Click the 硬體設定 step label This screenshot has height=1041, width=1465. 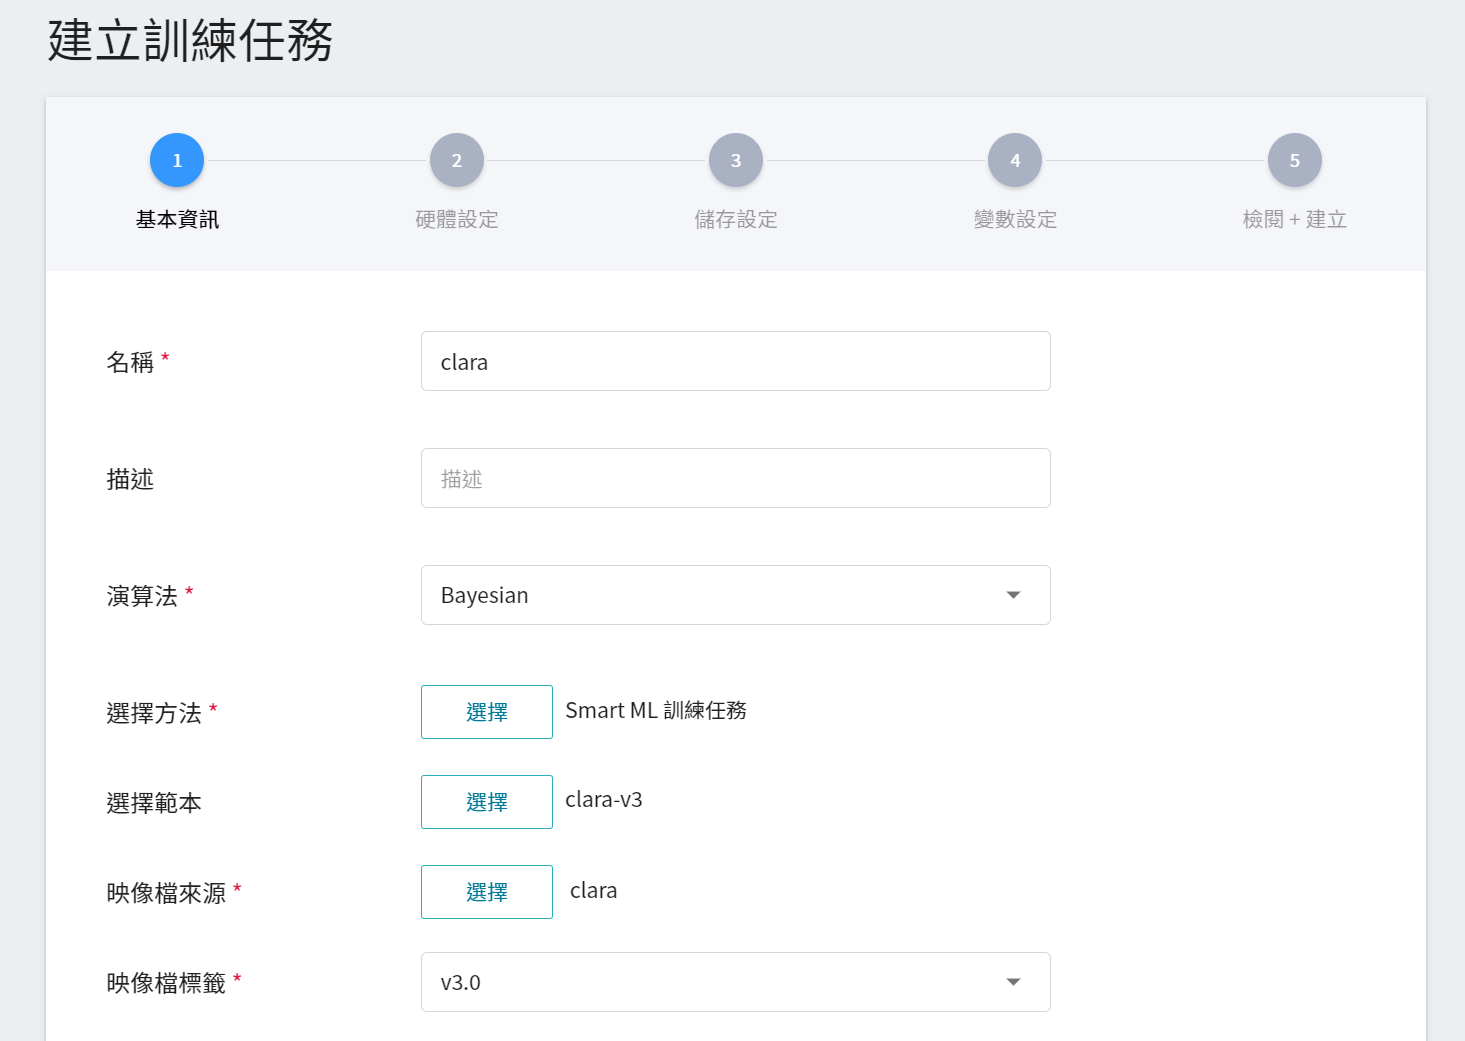(456, 219)
